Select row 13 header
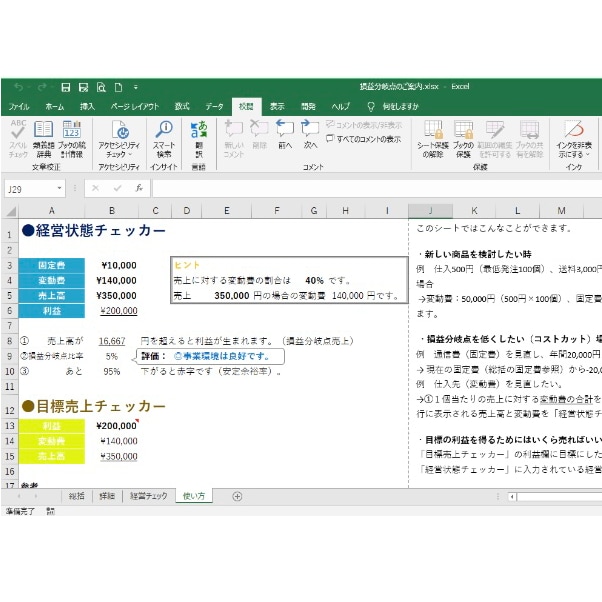Screen dimensions: 602x602 pyautogui.click(x=10, y=426)
